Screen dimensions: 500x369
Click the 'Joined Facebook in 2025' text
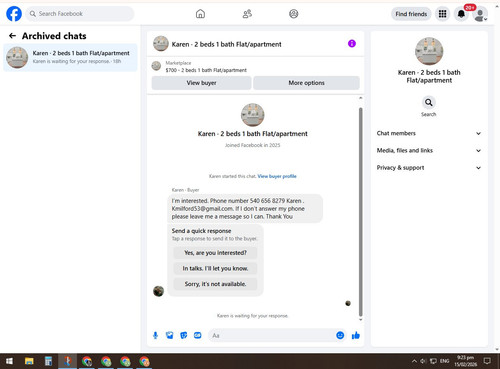click(x=253, y=145)
